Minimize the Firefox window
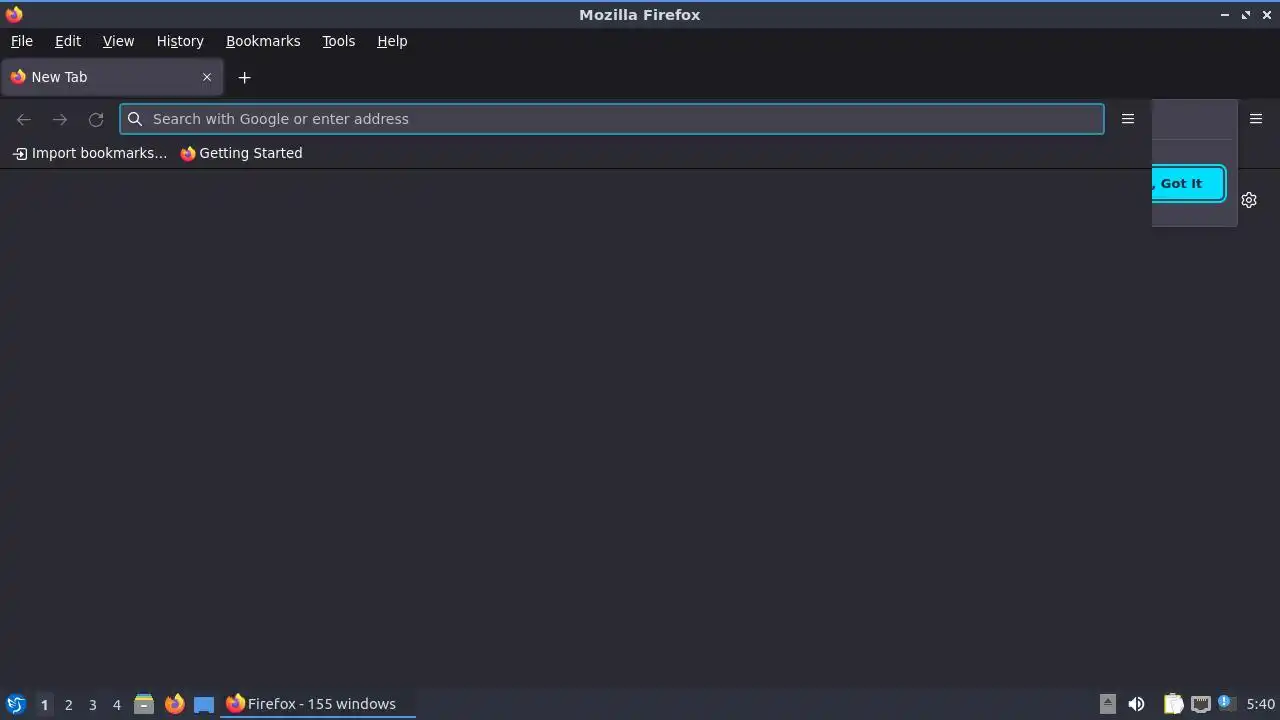 coord(1225,15)
